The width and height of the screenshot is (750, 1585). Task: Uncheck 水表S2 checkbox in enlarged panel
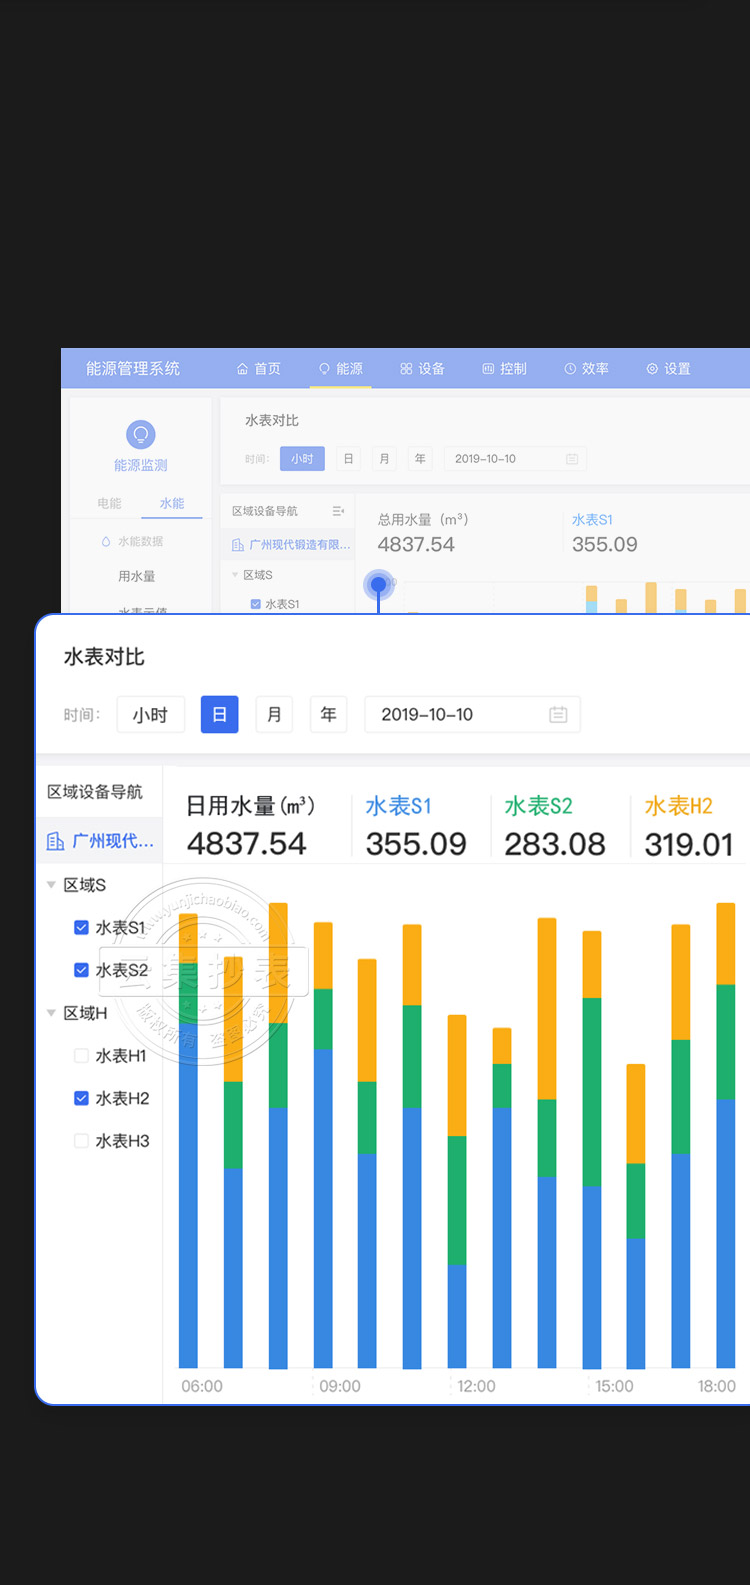82,970
